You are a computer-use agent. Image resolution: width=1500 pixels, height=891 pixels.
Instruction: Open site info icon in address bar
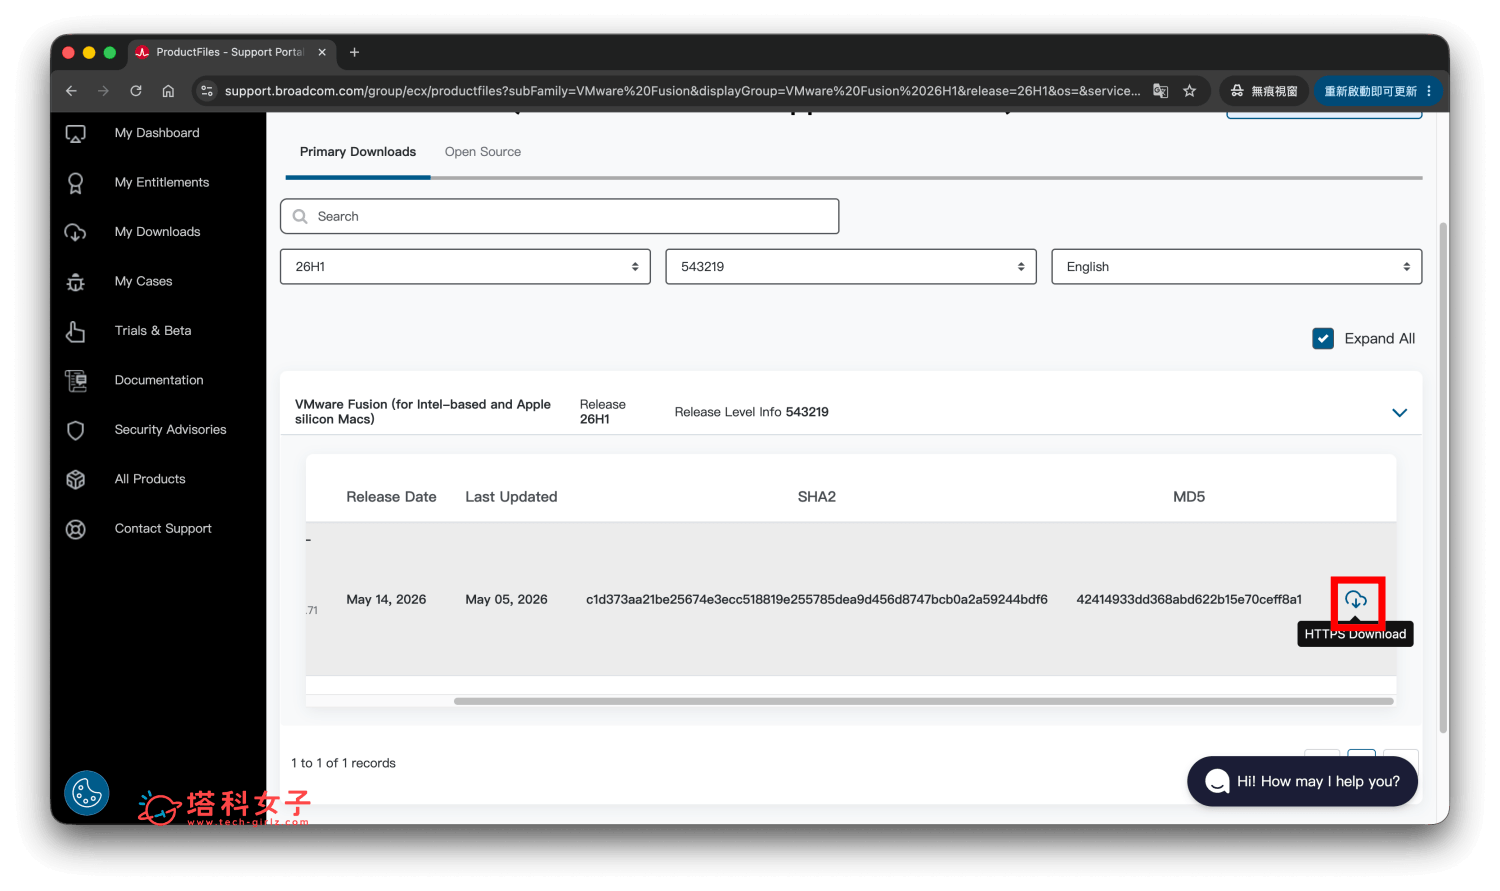207,91
